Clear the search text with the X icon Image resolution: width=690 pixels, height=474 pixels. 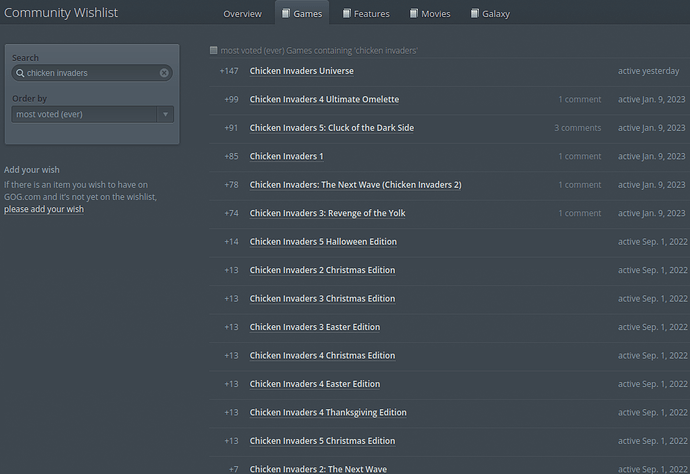(x=164, y=73)
